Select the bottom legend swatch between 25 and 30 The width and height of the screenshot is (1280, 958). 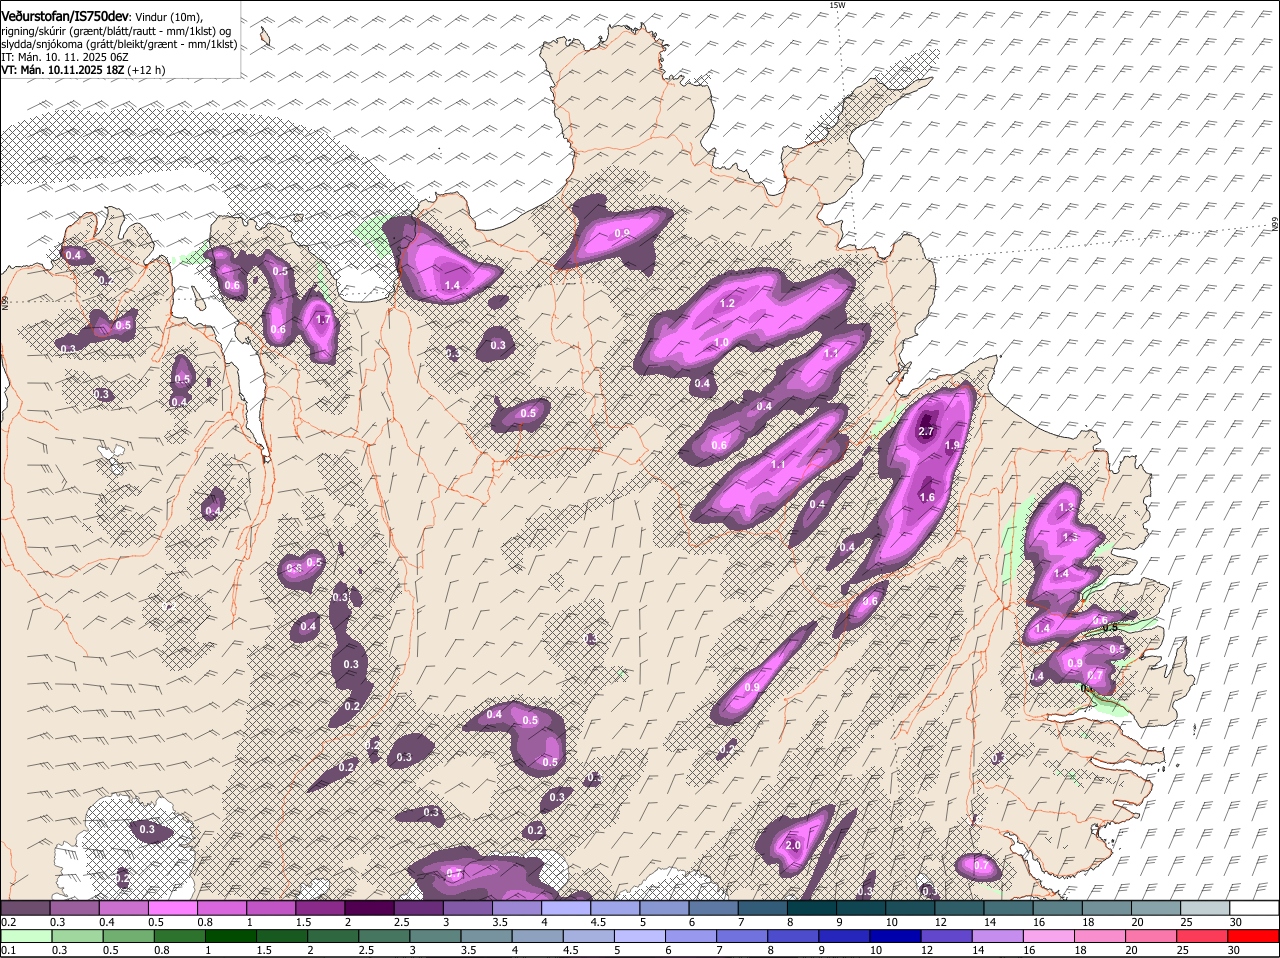[1203, 937]
